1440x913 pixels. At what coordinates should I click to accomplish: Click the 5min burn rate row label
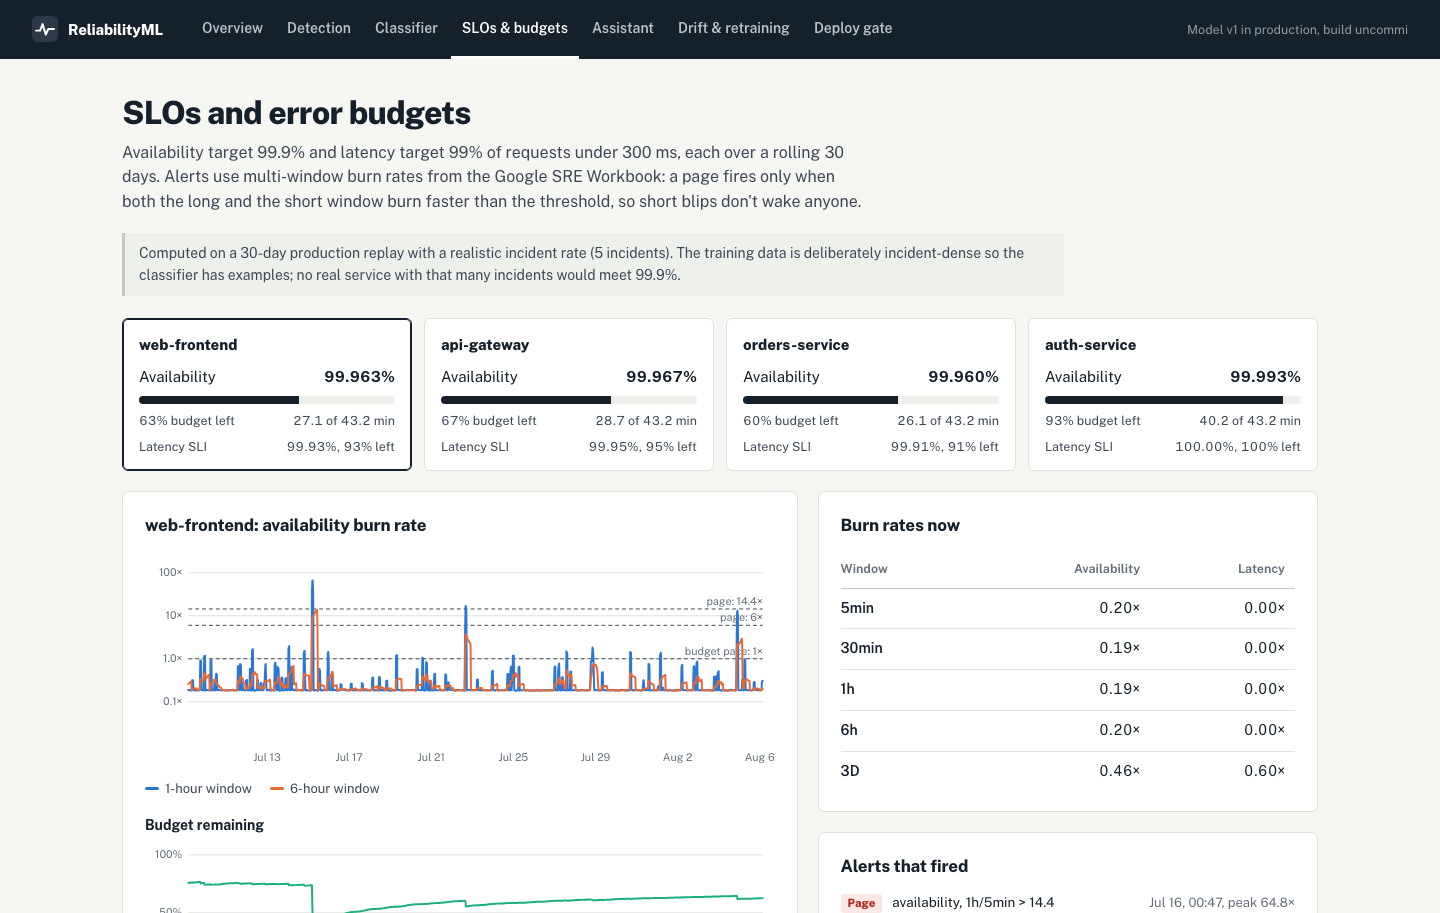coord(857,608)
